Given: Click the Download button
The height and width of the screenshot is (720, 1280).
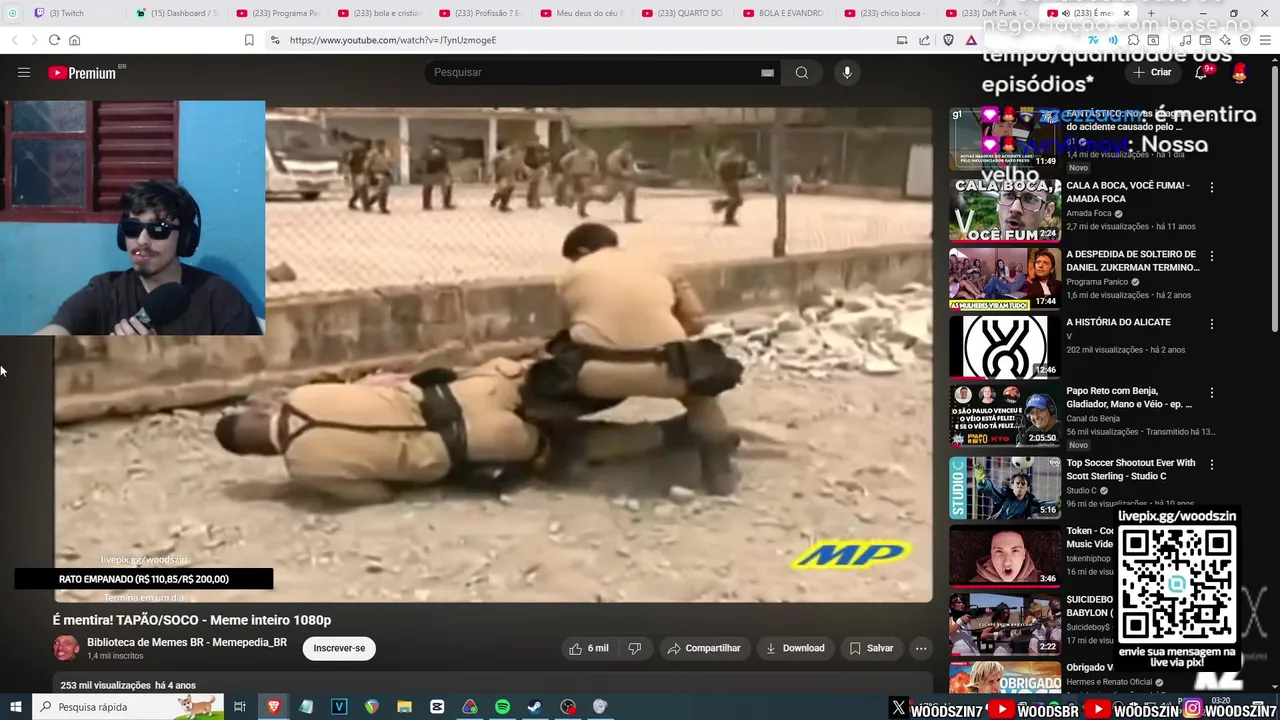Looking at the screenshot, I should 795,648.
